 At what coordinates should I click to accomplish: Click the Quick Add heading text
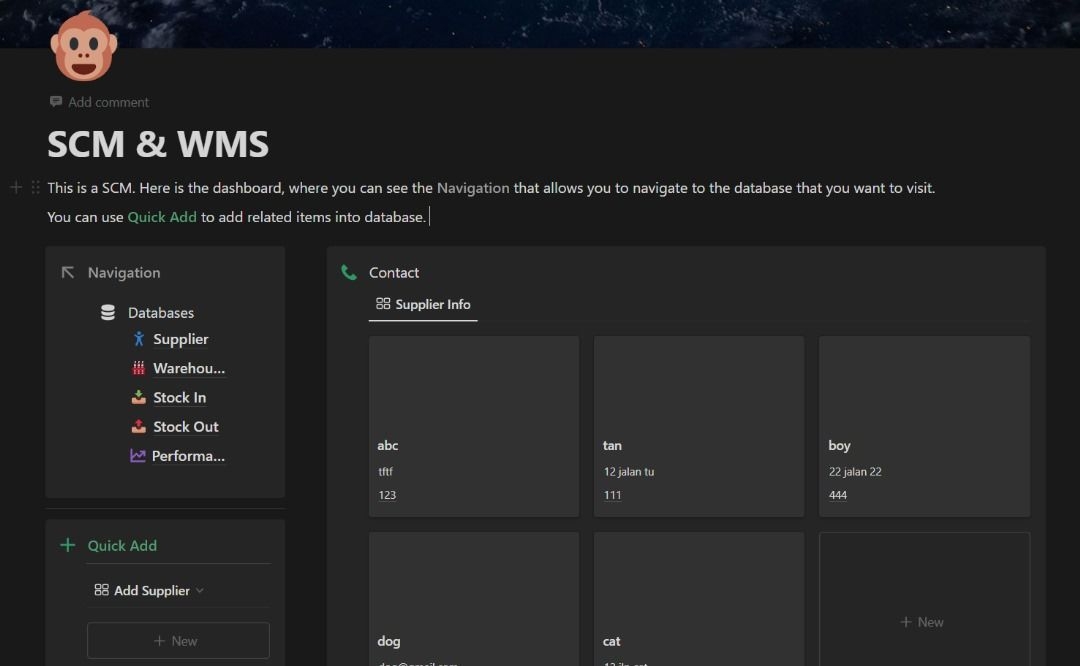pyautogui.click(x=122, y=545)
